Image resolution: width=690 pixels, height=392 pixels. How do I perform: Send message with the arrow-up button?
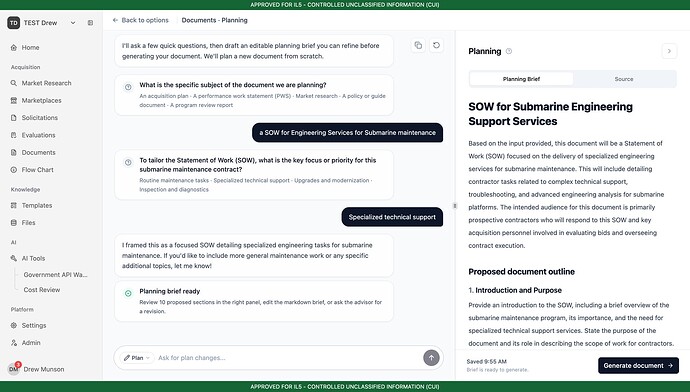431,358
